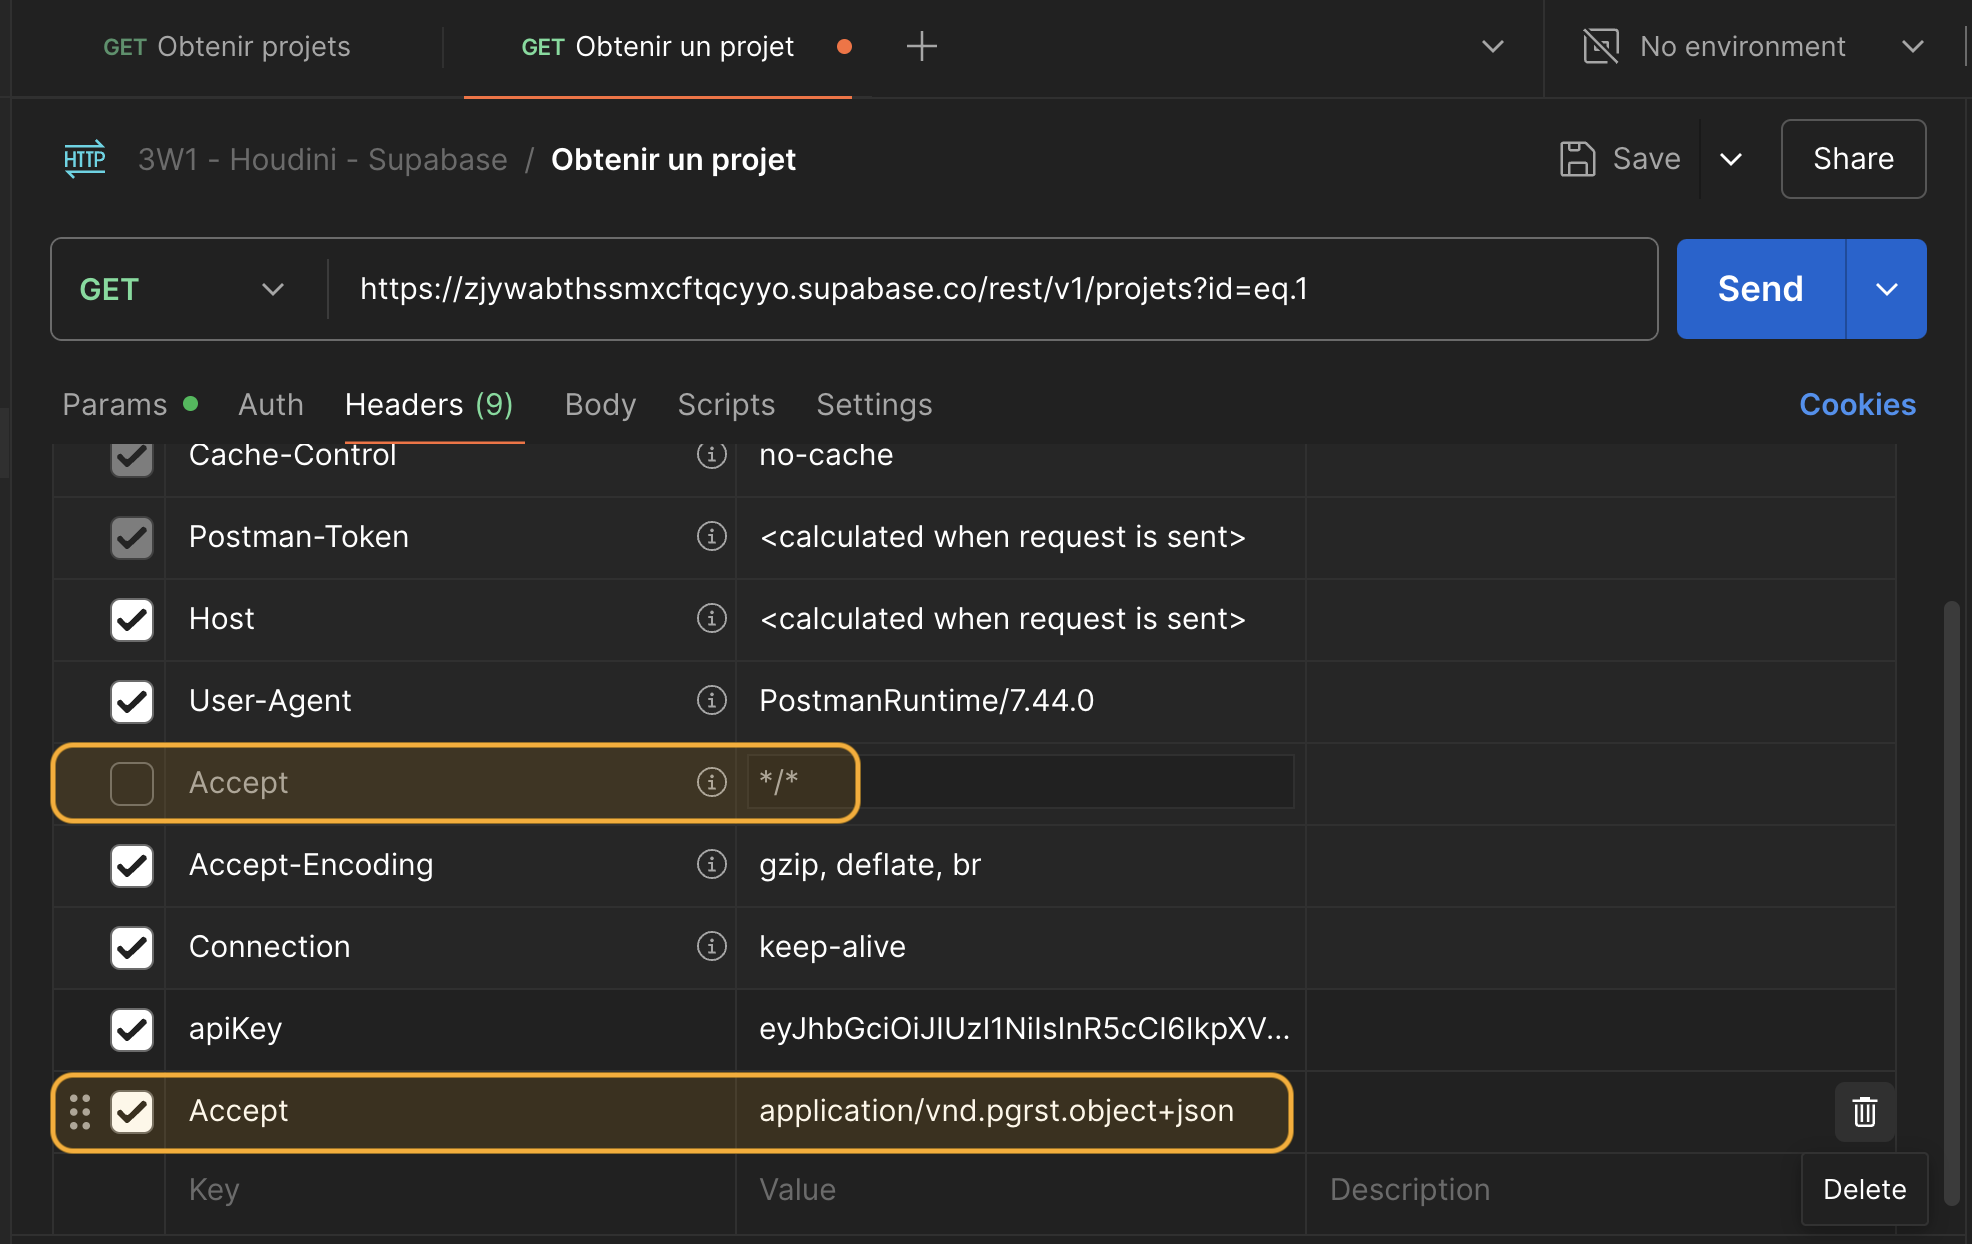
Task: Click the empty Key input field
Action: (x=450, y=1190)
